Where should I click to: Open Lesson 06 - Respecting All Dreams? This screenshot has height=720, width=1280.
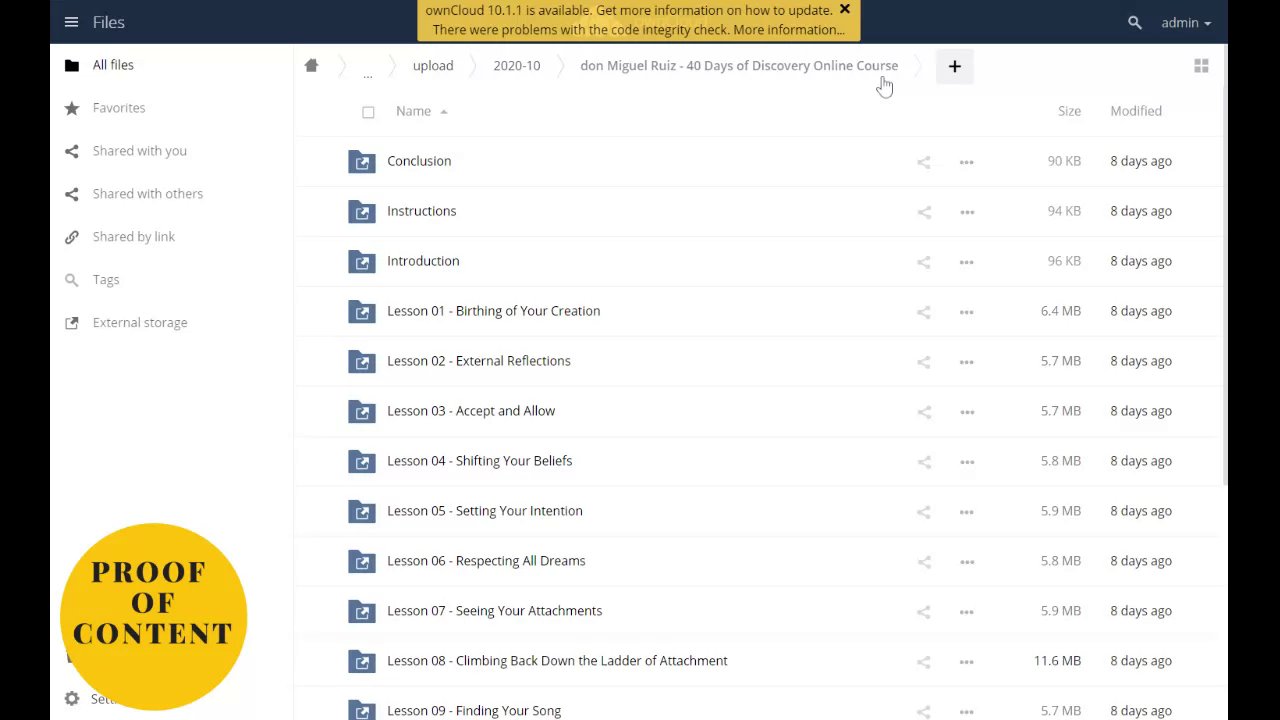coord(486,561)
